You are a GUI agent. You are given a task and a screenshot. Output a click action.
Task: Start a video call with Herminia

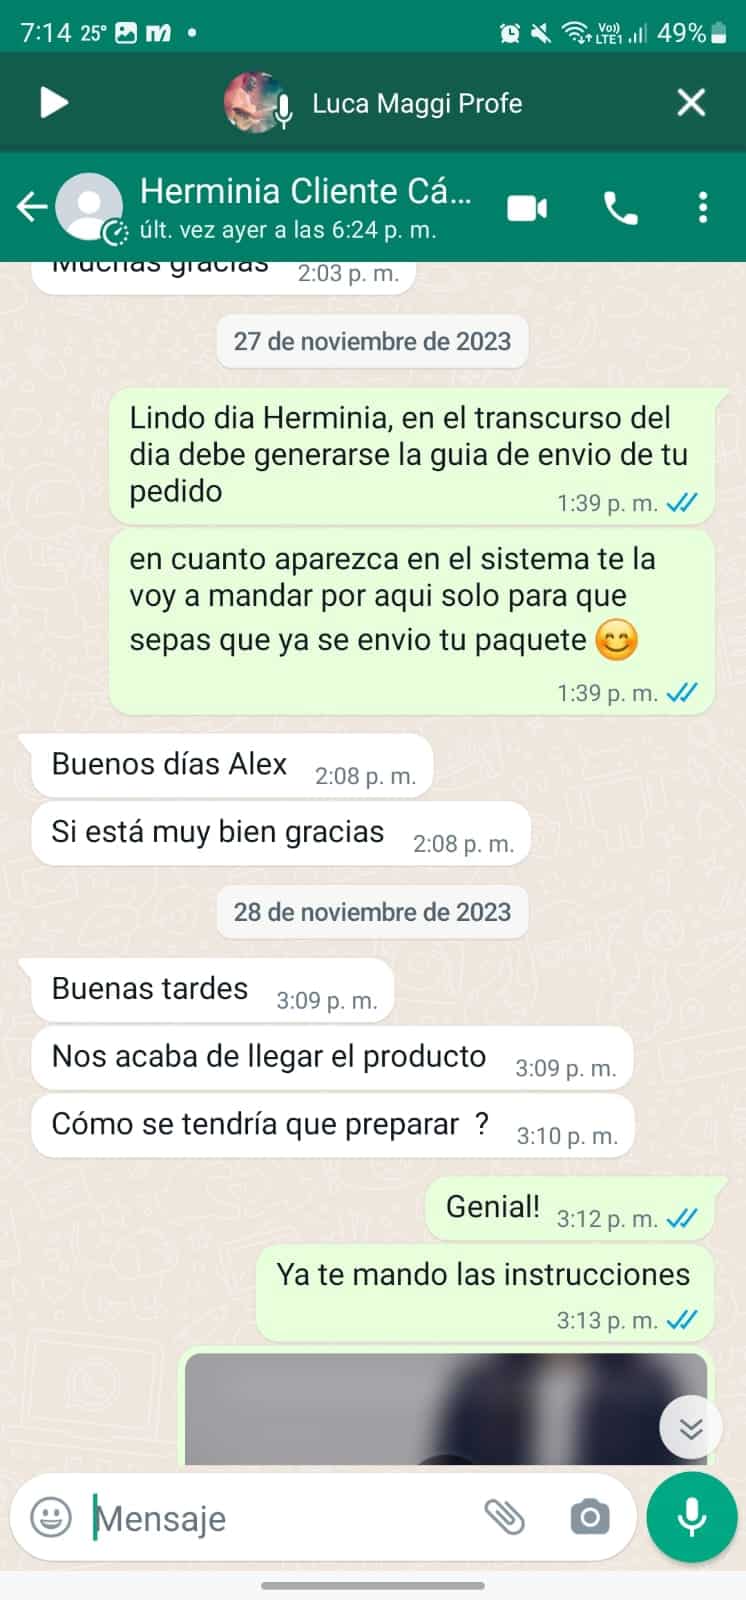click(x=527, y=208)
